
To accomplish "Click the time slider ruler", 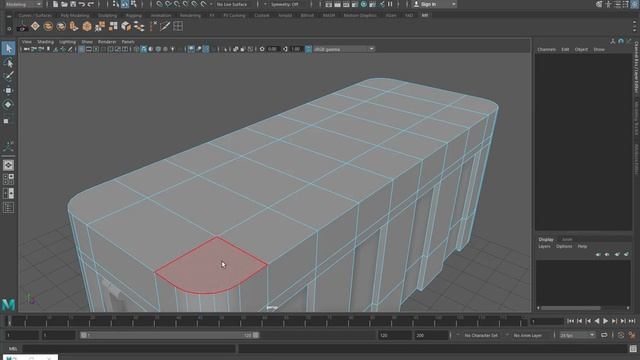I will click(x=267, y=321).
